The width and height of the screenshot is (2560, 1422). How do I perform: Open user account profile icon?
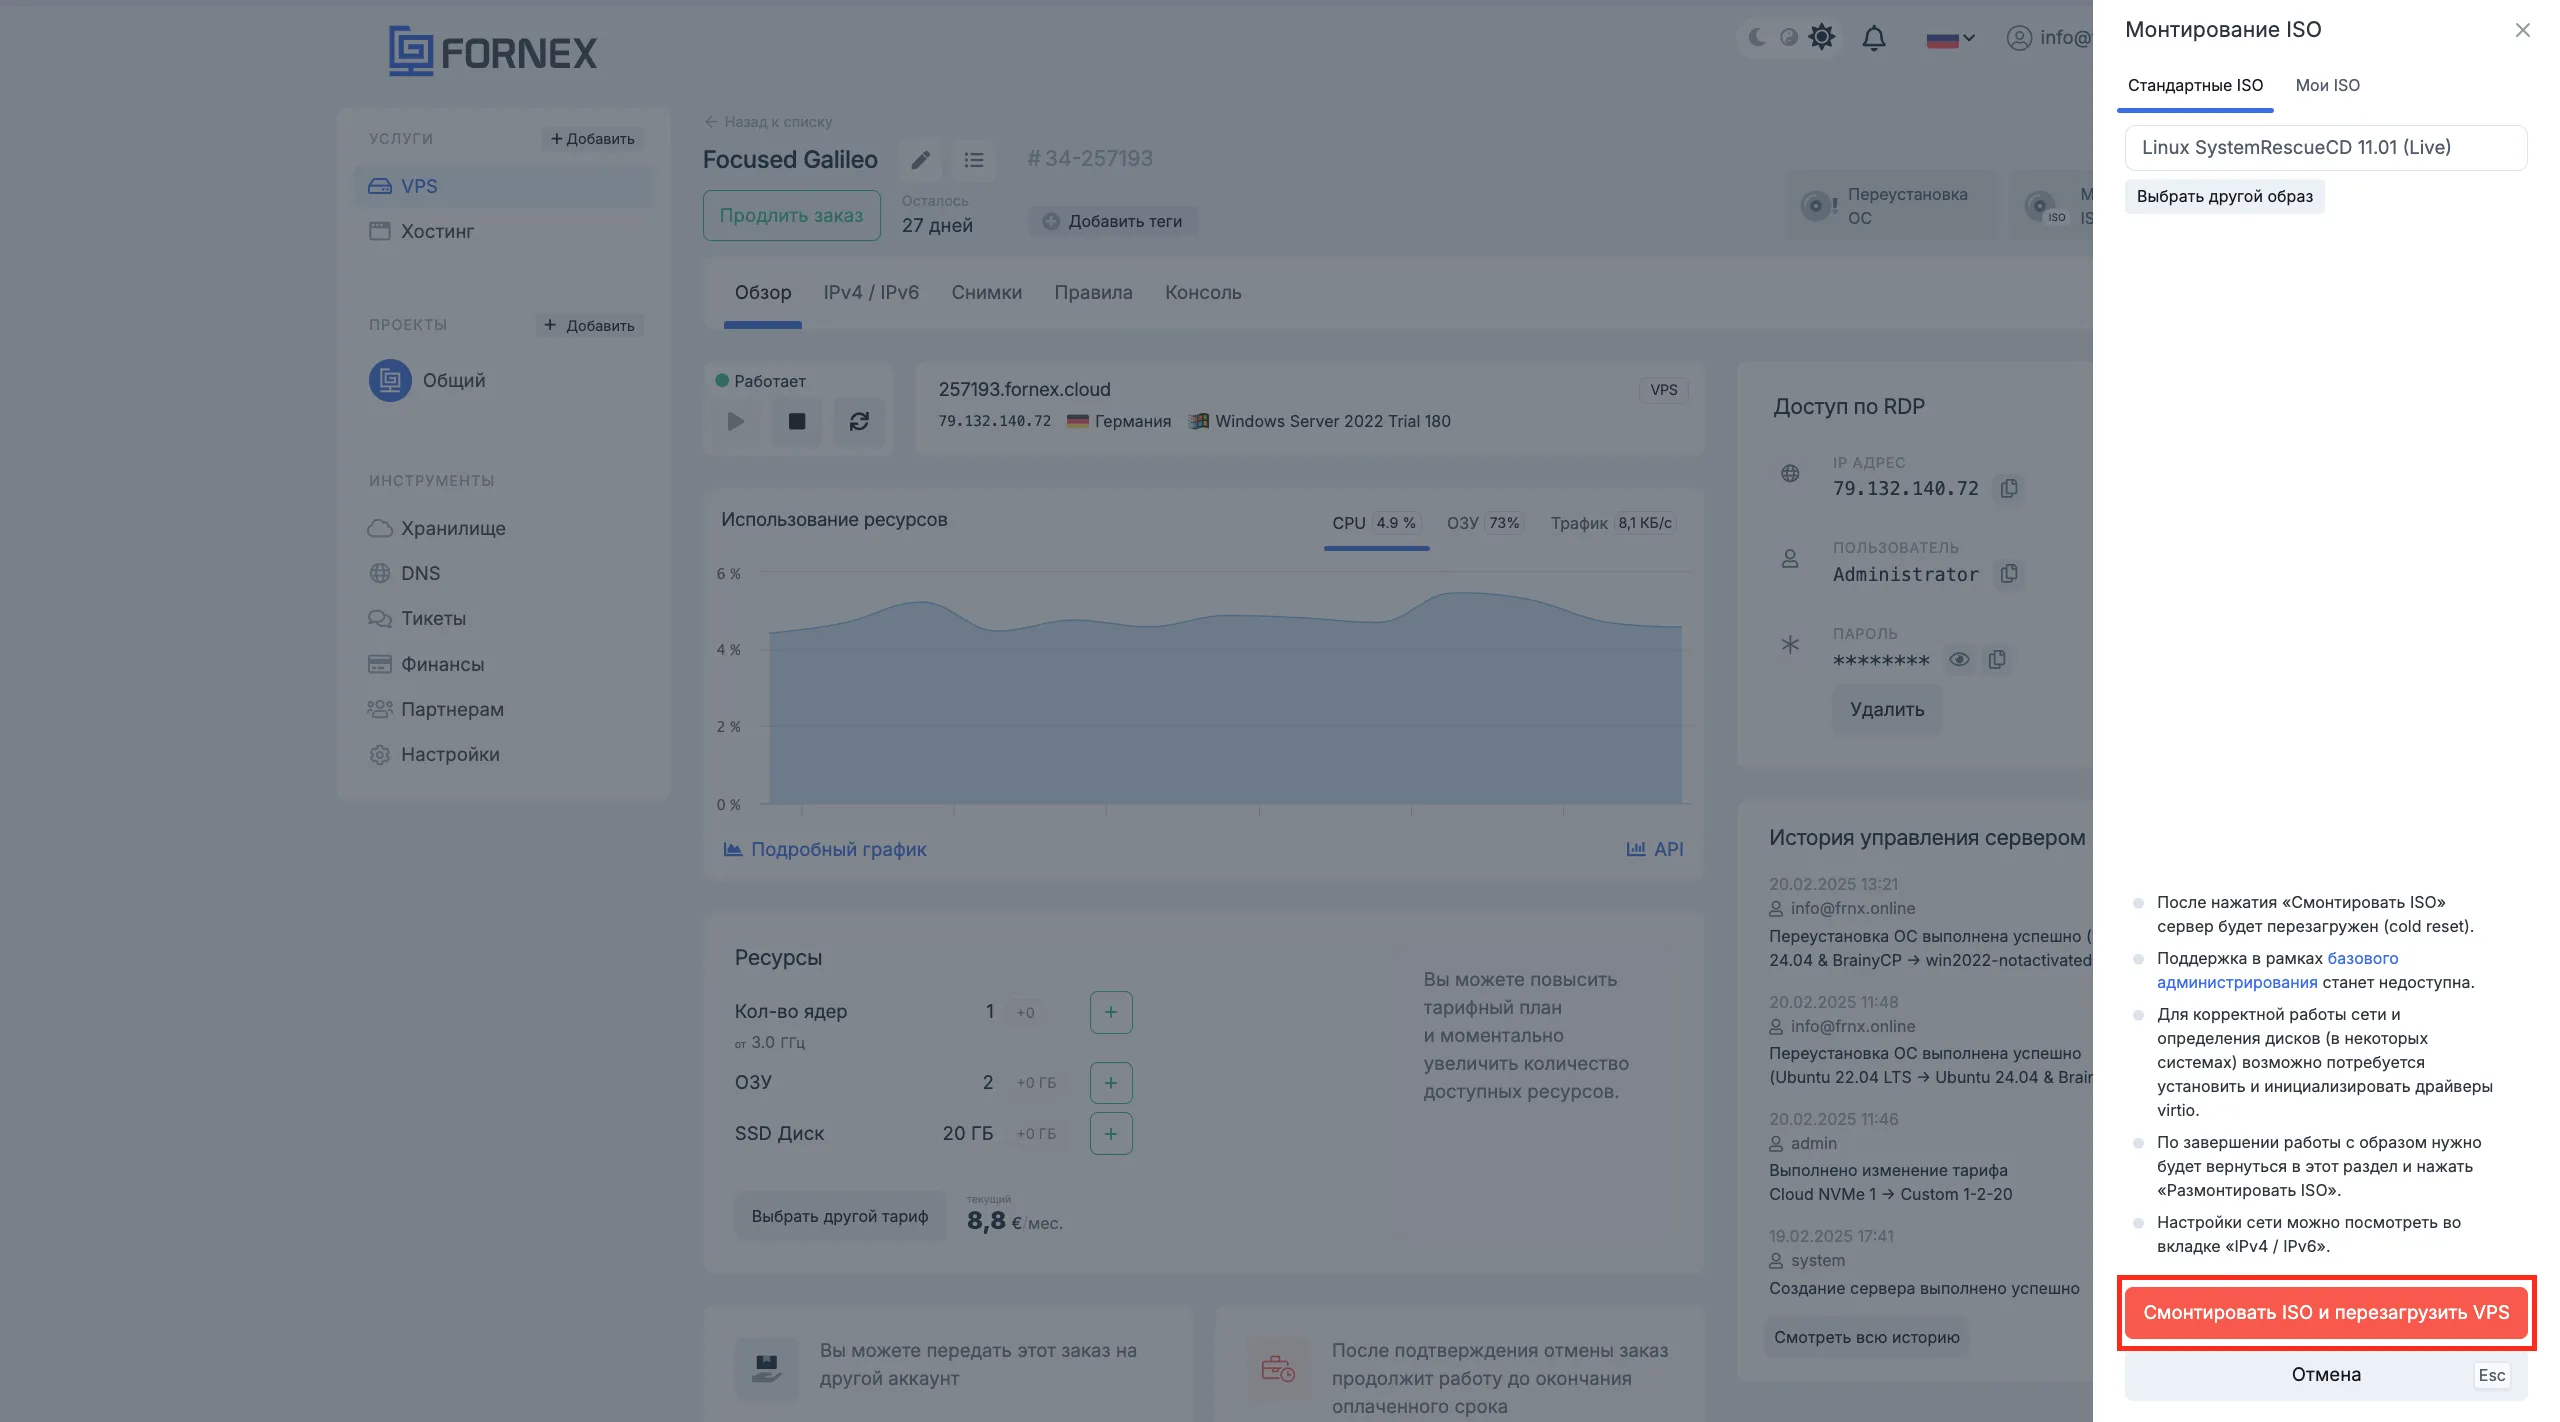coord(2019,38)
